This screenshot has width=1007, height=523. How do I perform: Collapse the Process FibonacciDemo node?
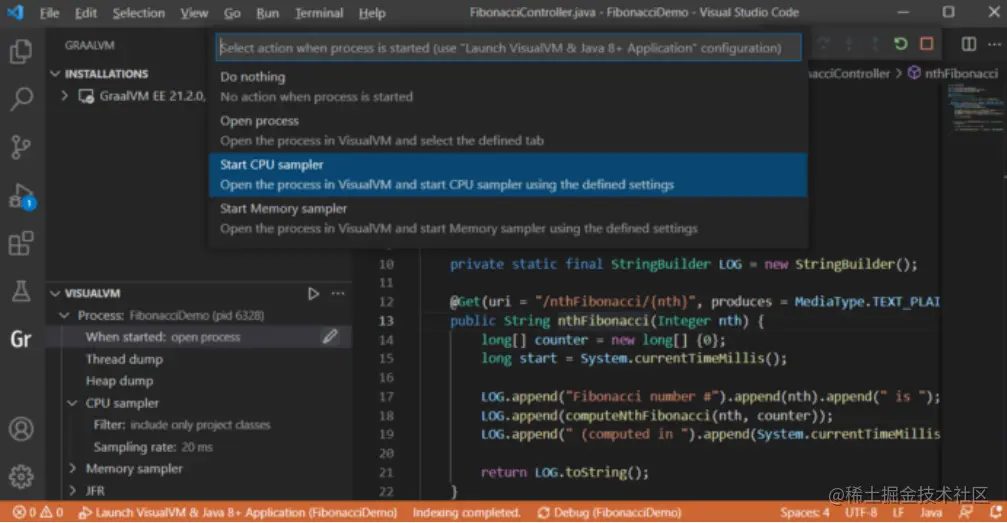click(64, 315)
